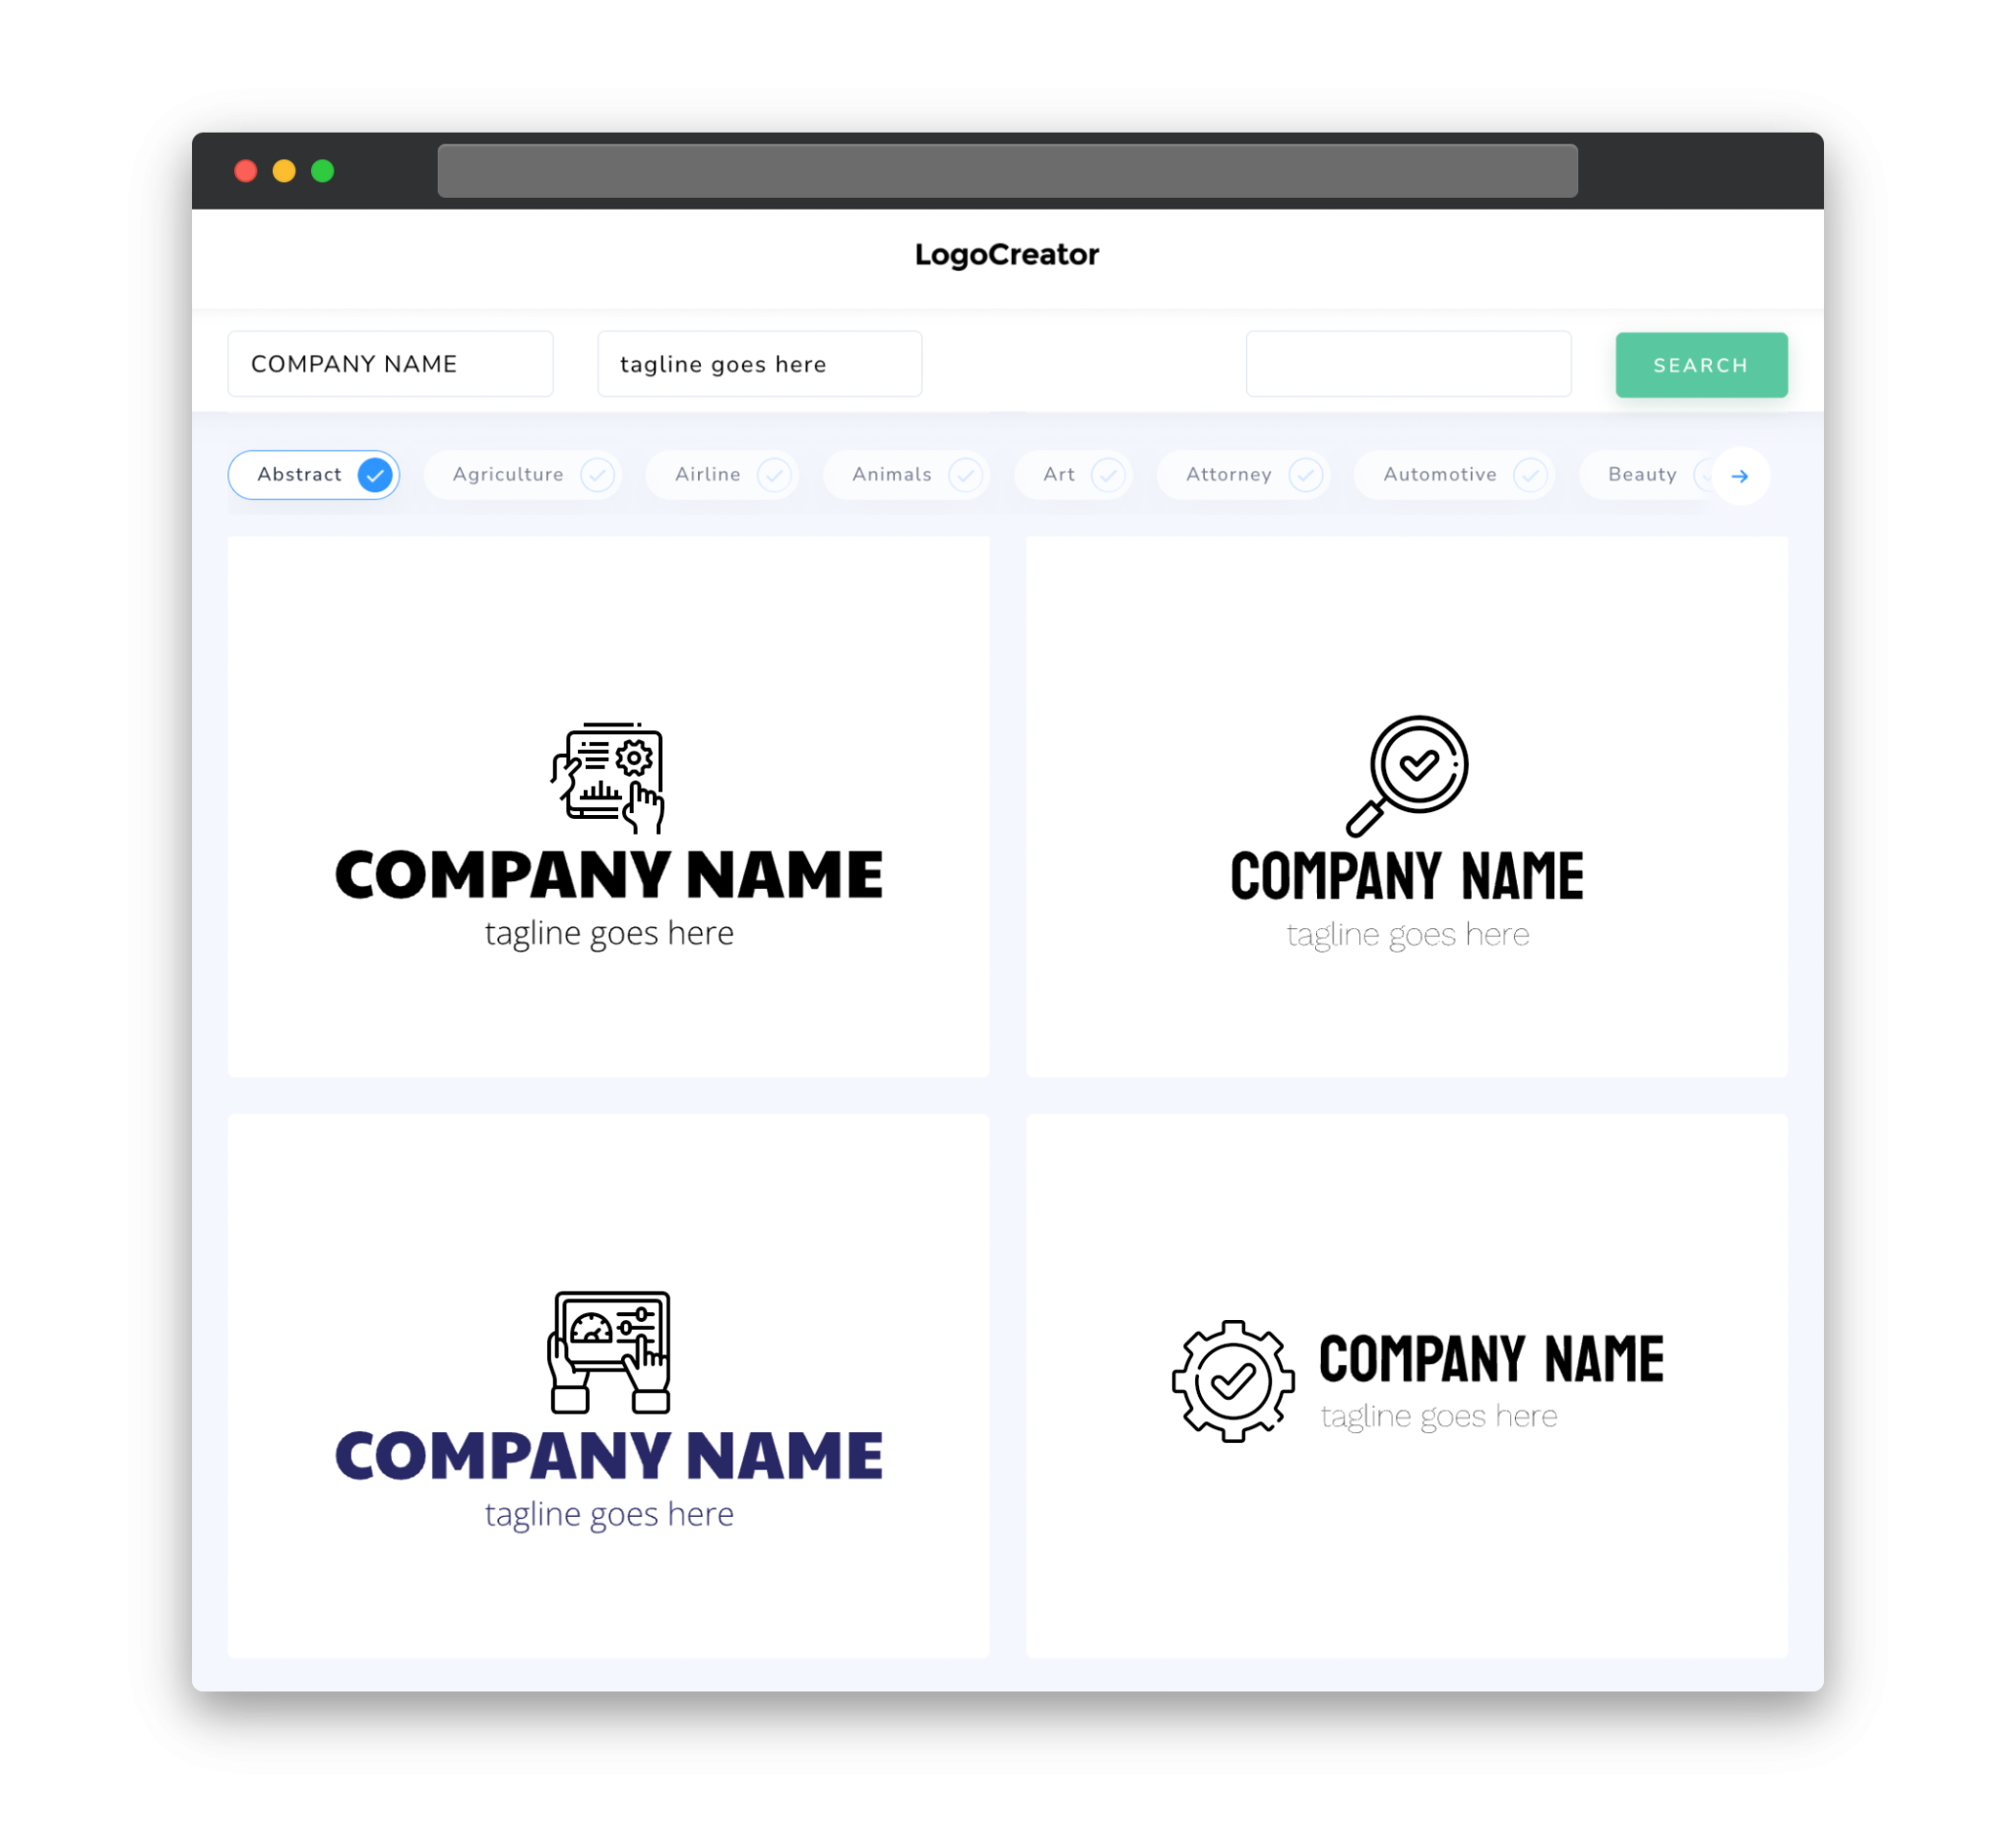Expand more category options with arrow

click(1740, 474)
